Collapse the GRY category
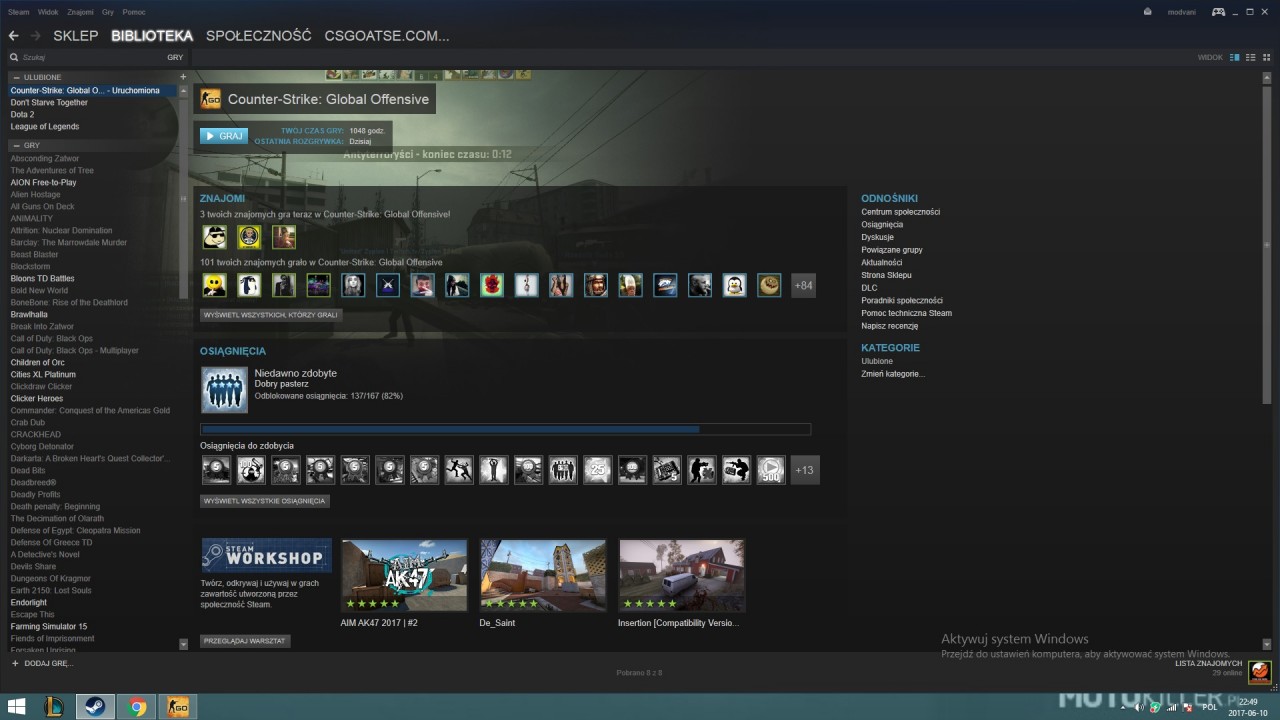Screen dimensions: 1280x720 pyautogui.click(x=16, y=145)
